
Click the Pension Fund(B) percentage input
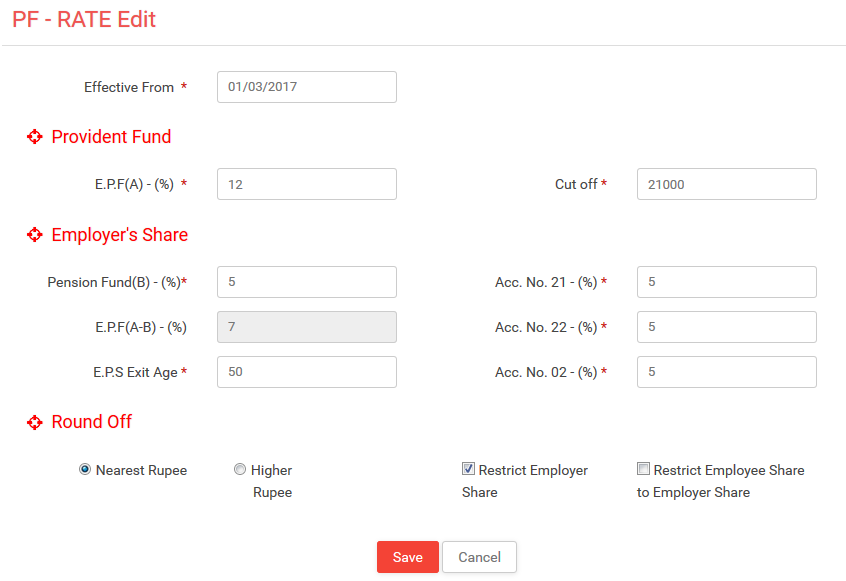point(307,282)
